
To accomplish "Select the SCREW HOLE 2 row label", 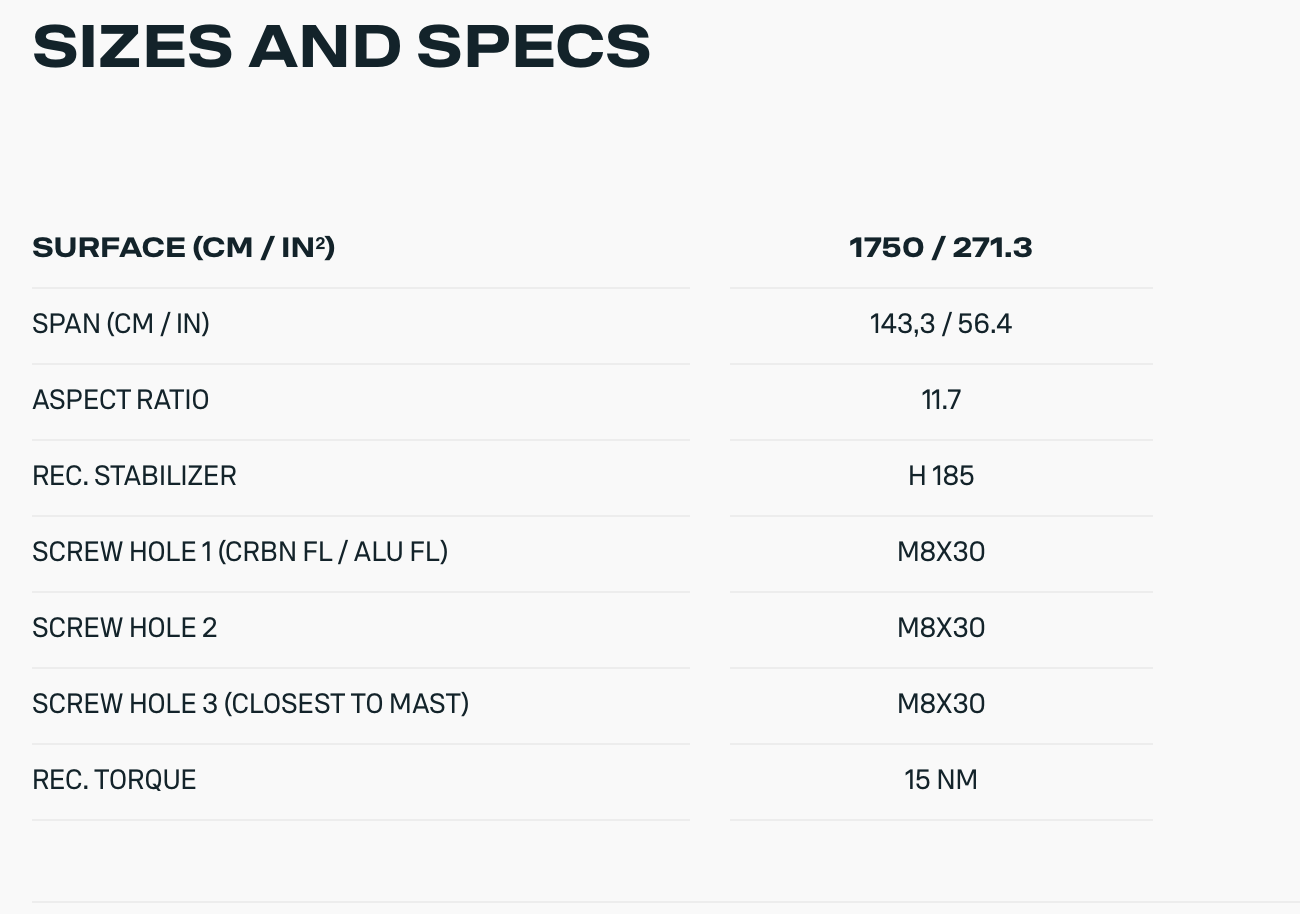I will pos(125,628).
